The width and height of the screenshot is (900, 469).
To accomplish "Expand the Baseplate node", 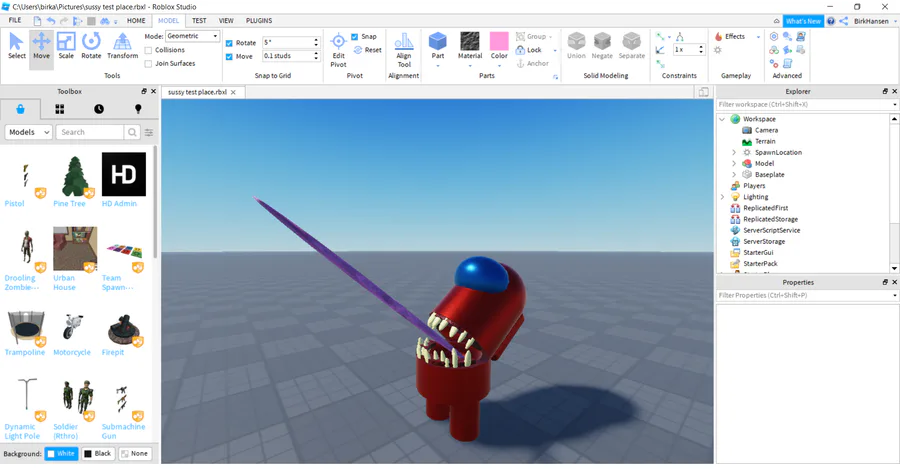I will point(734,175).
